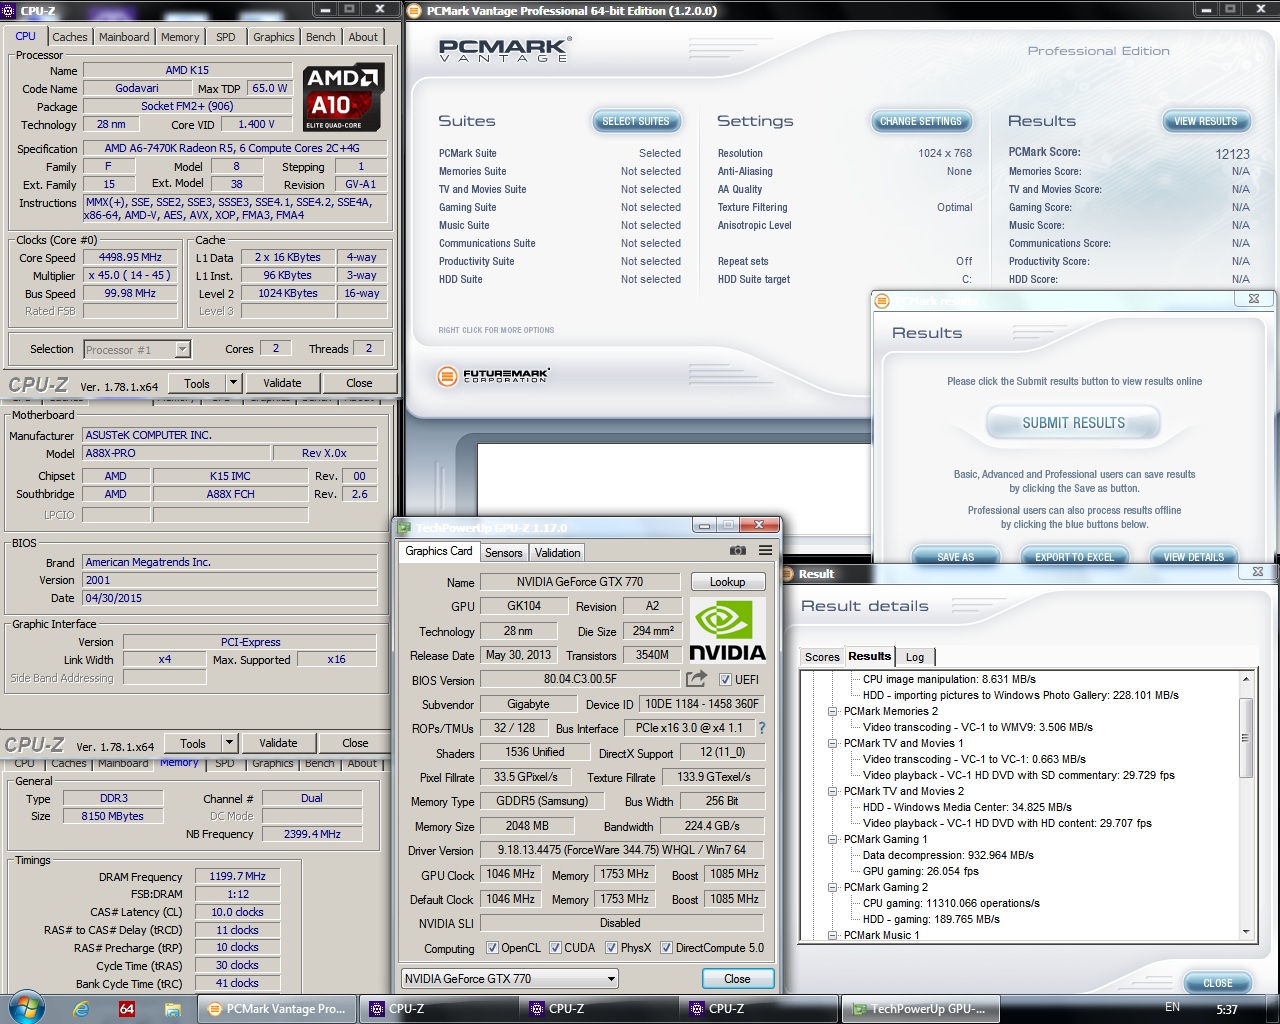Switch to the Caches tab in top CPU-Z
The width and height of the screenshot is (1280, 1024).
tap(70, 37)
